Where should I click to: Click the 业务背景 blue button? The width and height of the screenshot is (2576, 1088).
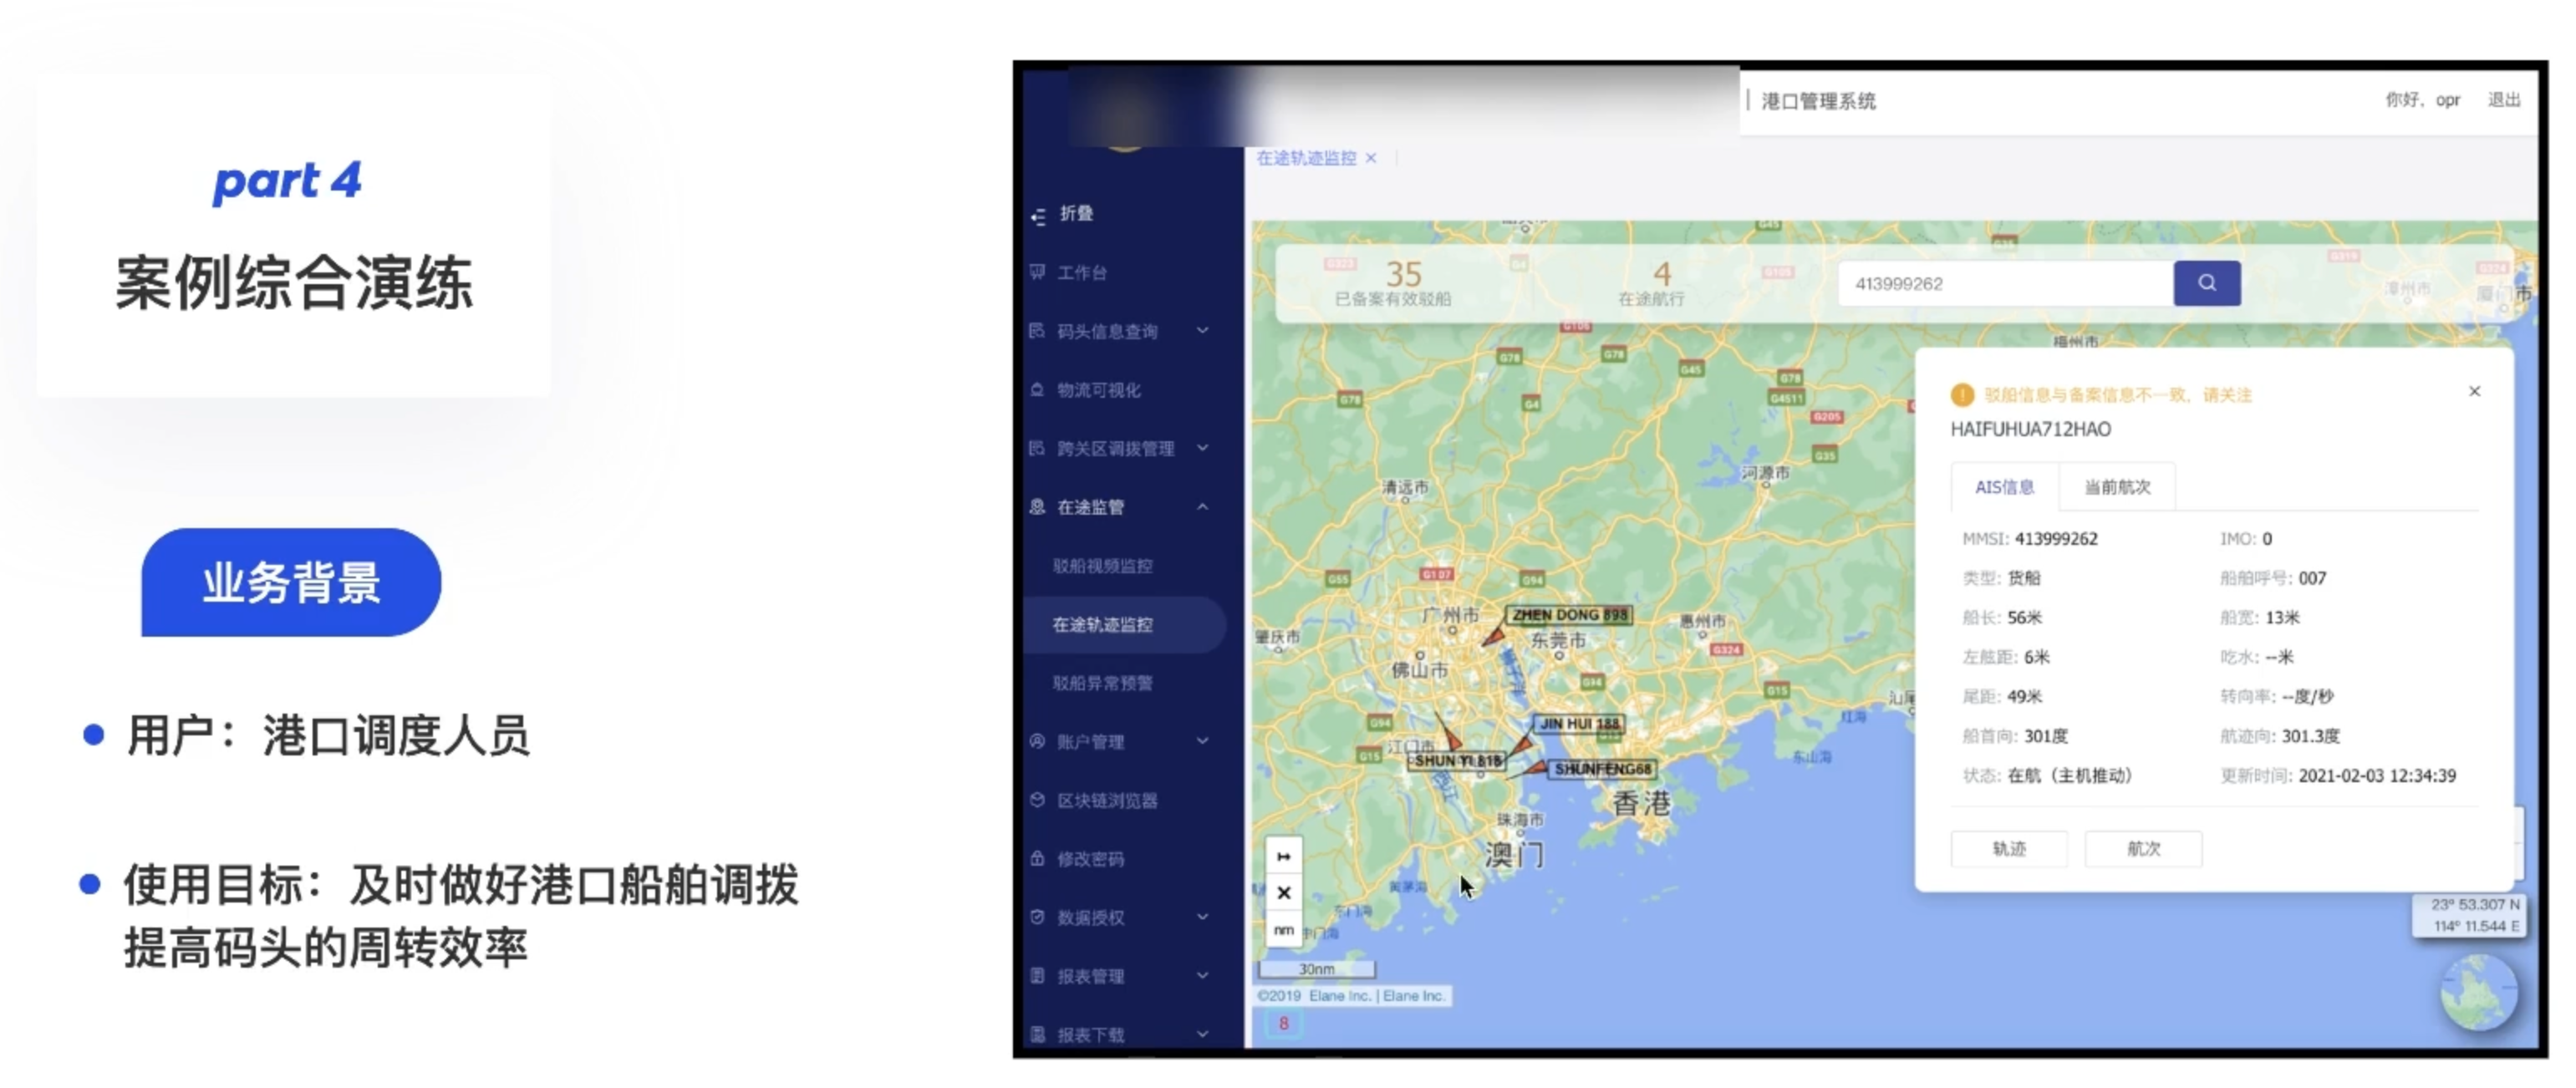[x=291, y=582]
